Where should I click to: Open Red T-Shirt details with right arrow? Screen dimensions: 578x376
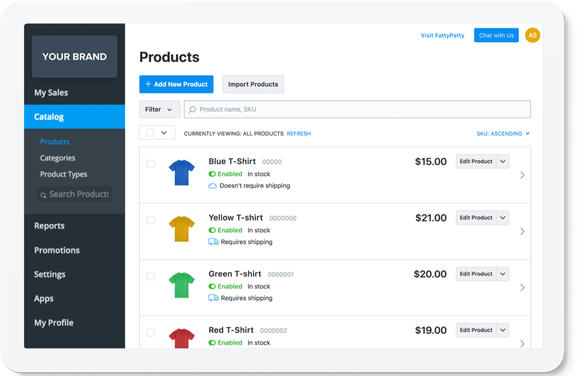(522, 344)
